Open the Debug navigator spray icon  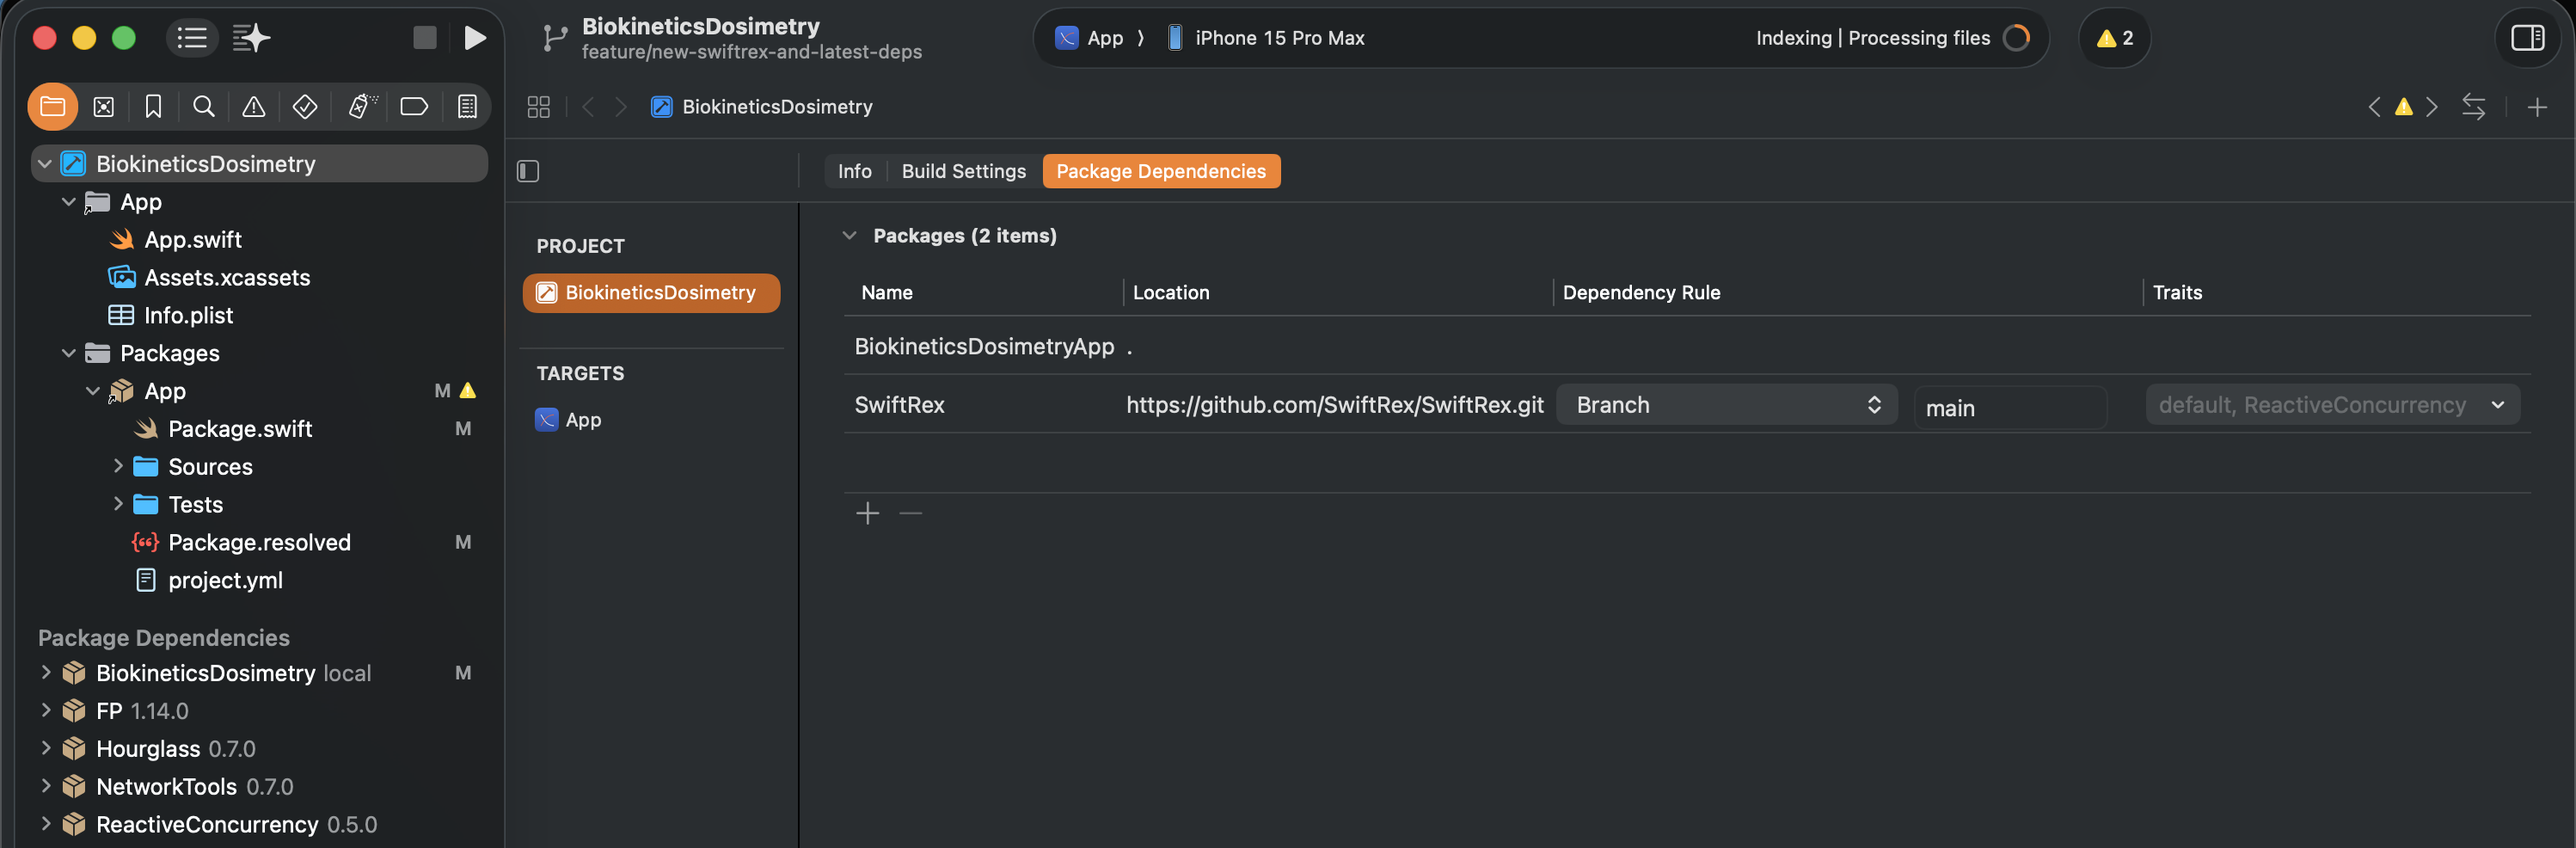[361, 107]
